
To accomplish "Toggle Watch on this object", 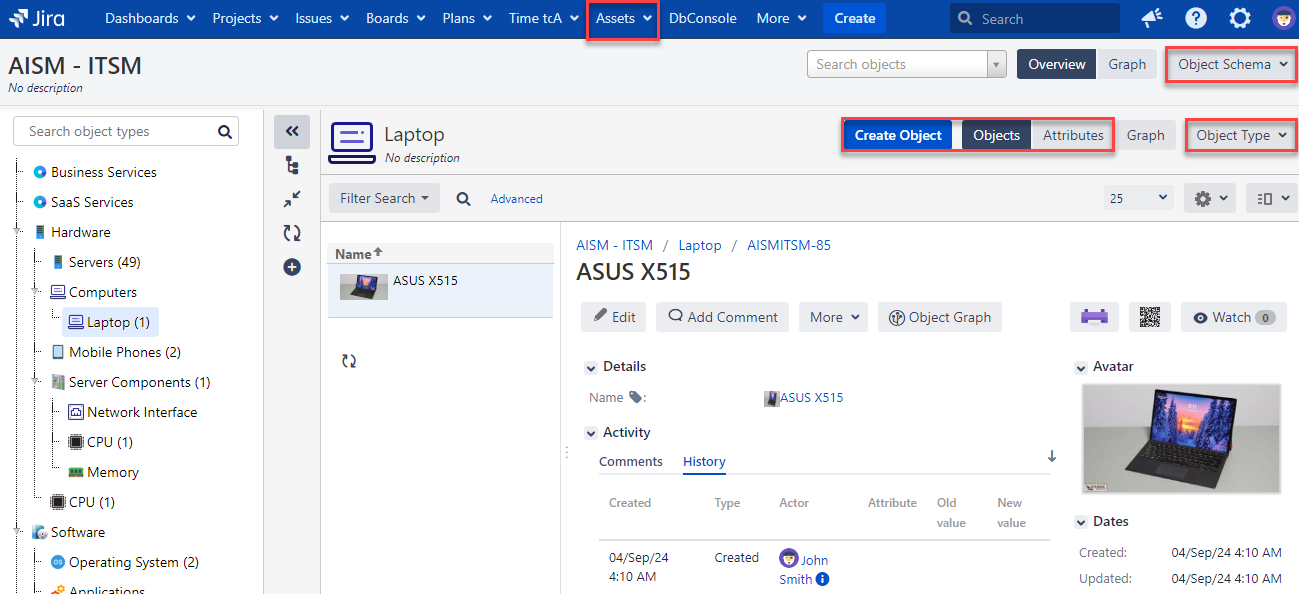I will point(1233,317).
